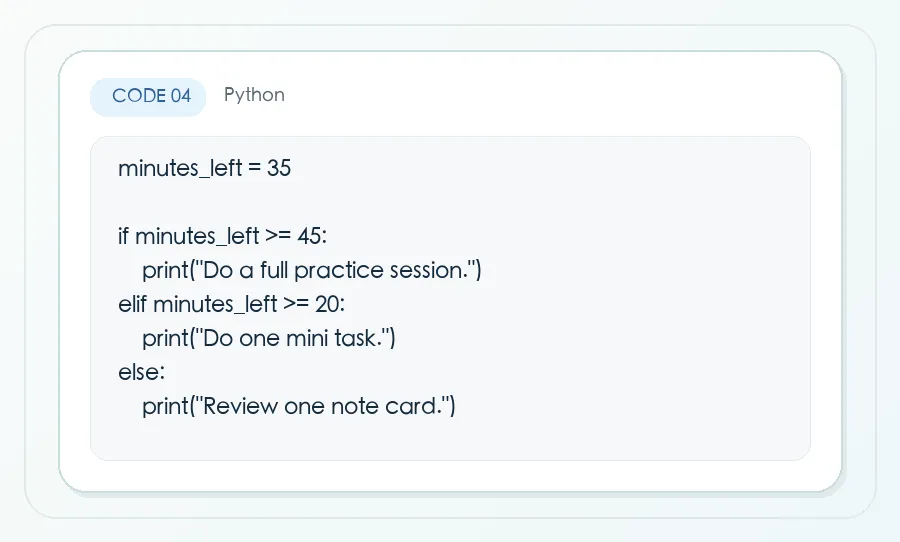
Task: Click the Do one mini task line
Action: point(269,338)
